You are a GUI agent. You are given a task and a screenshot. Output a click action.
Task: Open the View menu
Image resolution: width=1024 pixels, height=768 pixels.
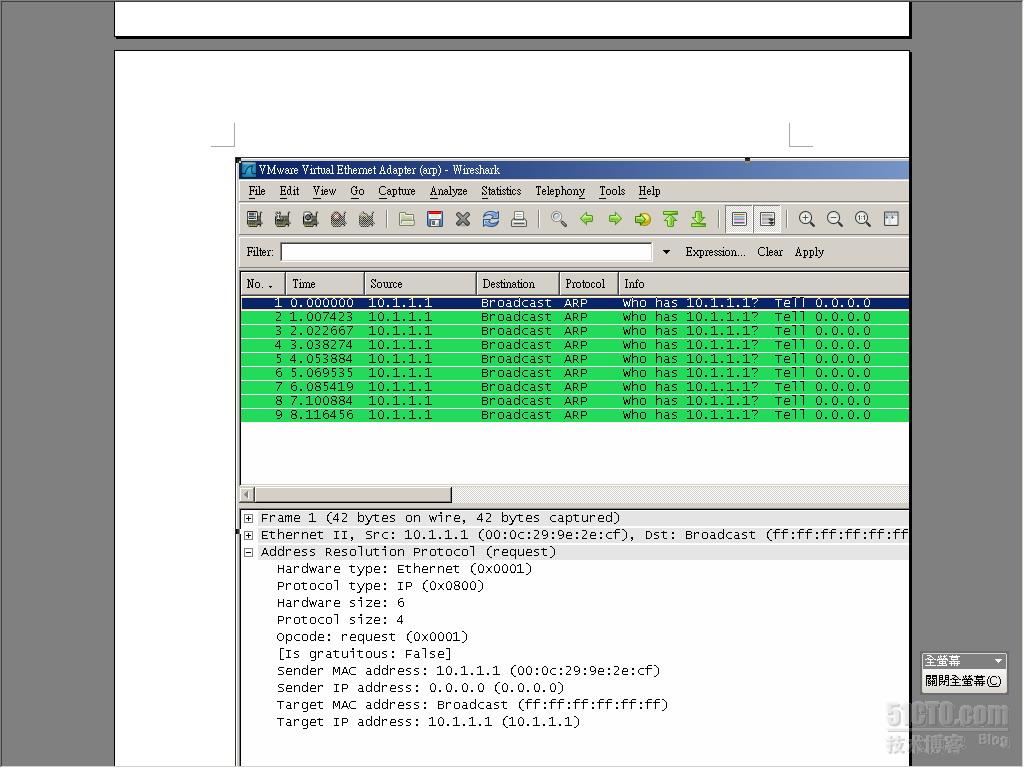[x=324, y=191]
